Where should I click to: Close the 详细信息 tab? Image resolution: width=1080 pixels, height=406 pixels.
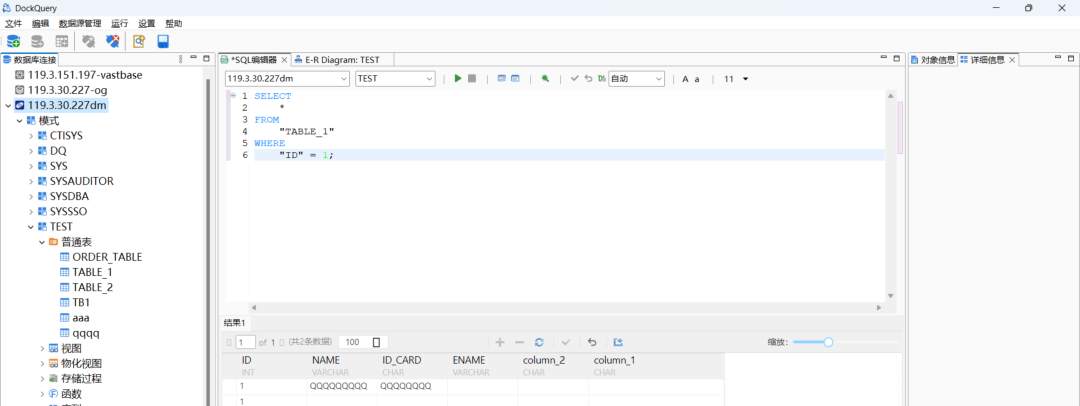click(1012, 60)
